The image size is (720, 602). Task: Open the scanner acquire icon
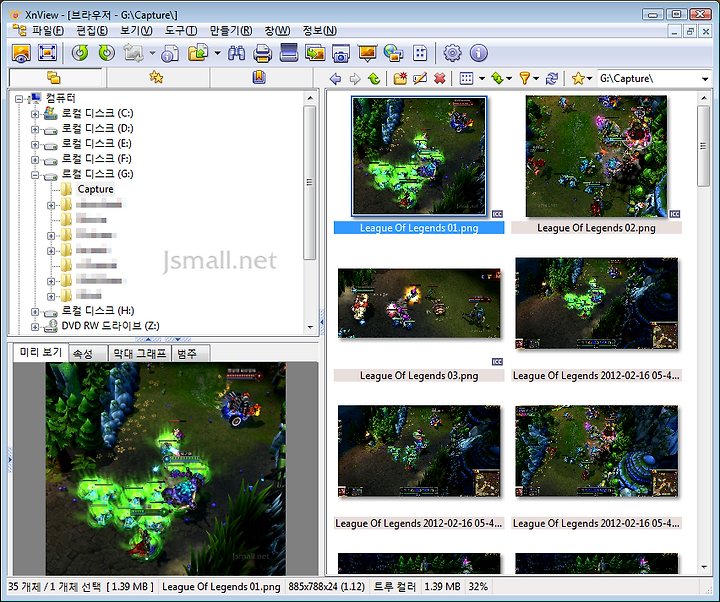click(289, 53)
